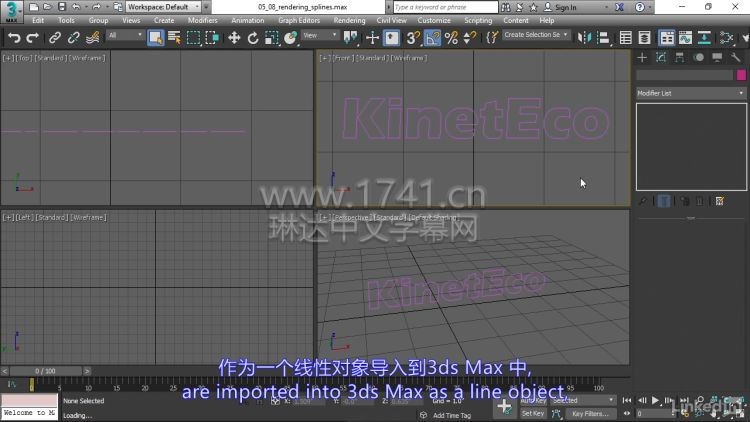The height and width of the screenshot is (422, 750).
Task: Toggle Set Key mode
Action: click(533, 413)
